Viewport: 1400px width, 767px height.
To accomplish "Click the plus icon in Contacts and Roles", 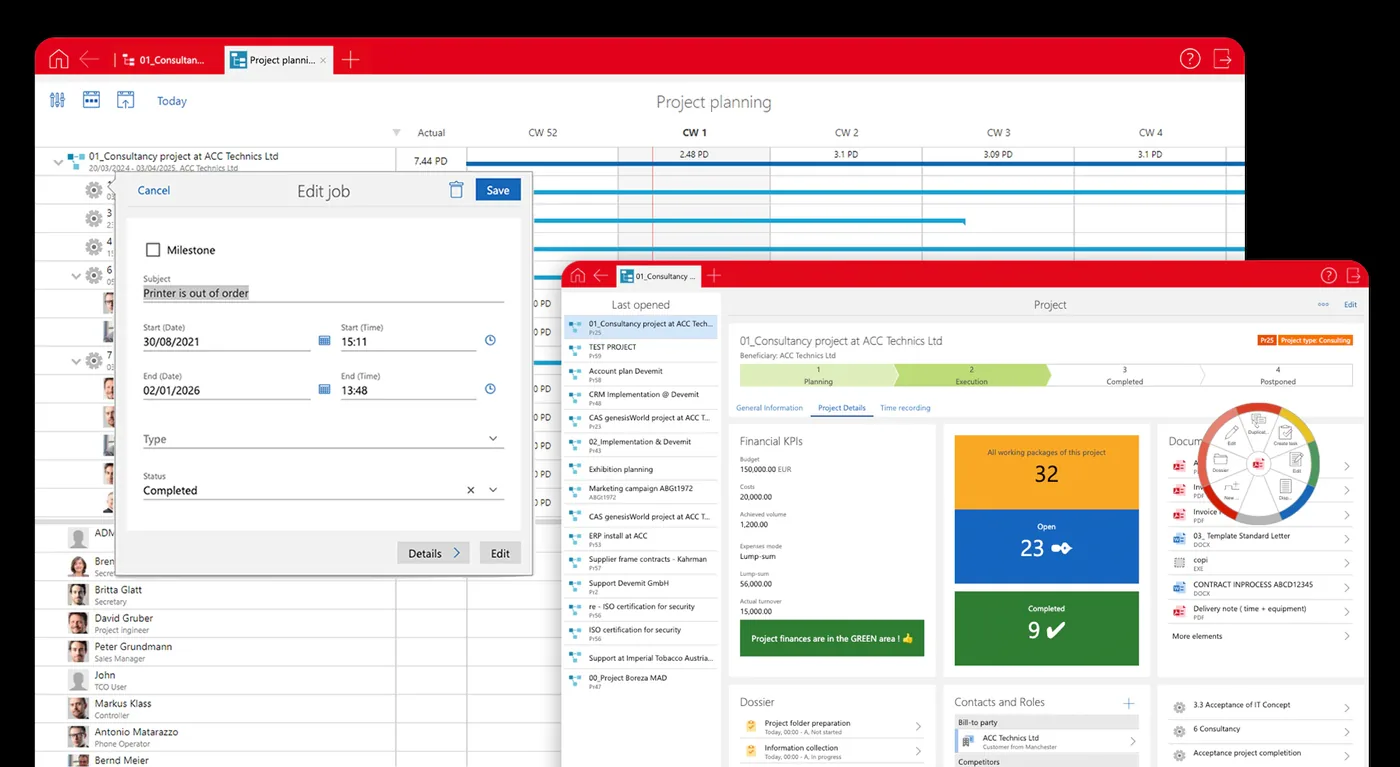I will (1129, 704).
